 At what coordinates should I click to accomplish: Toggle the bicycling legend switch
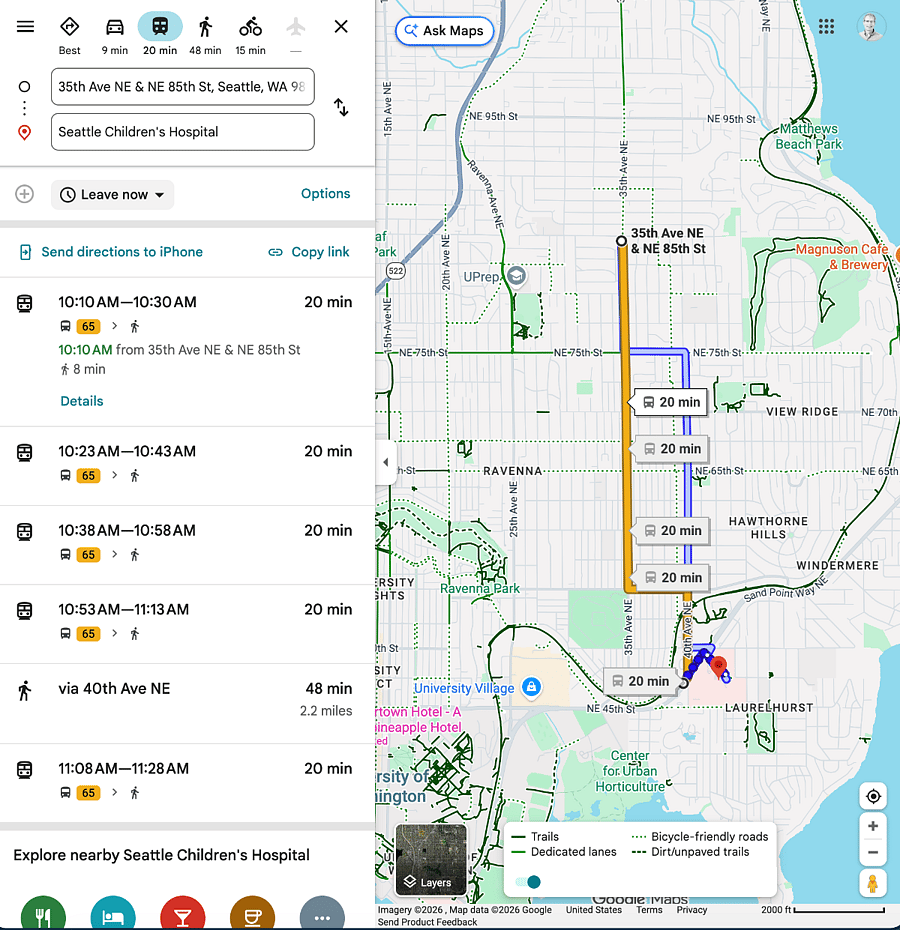pos(528,882)
